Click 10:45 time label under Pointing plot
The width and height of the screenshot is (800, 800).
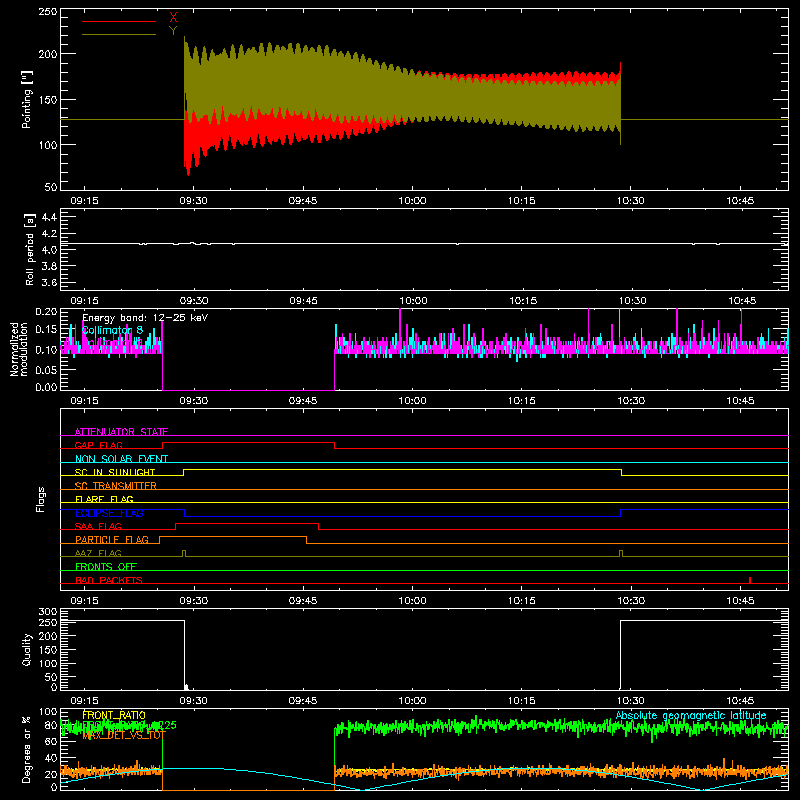click(740, 201)
